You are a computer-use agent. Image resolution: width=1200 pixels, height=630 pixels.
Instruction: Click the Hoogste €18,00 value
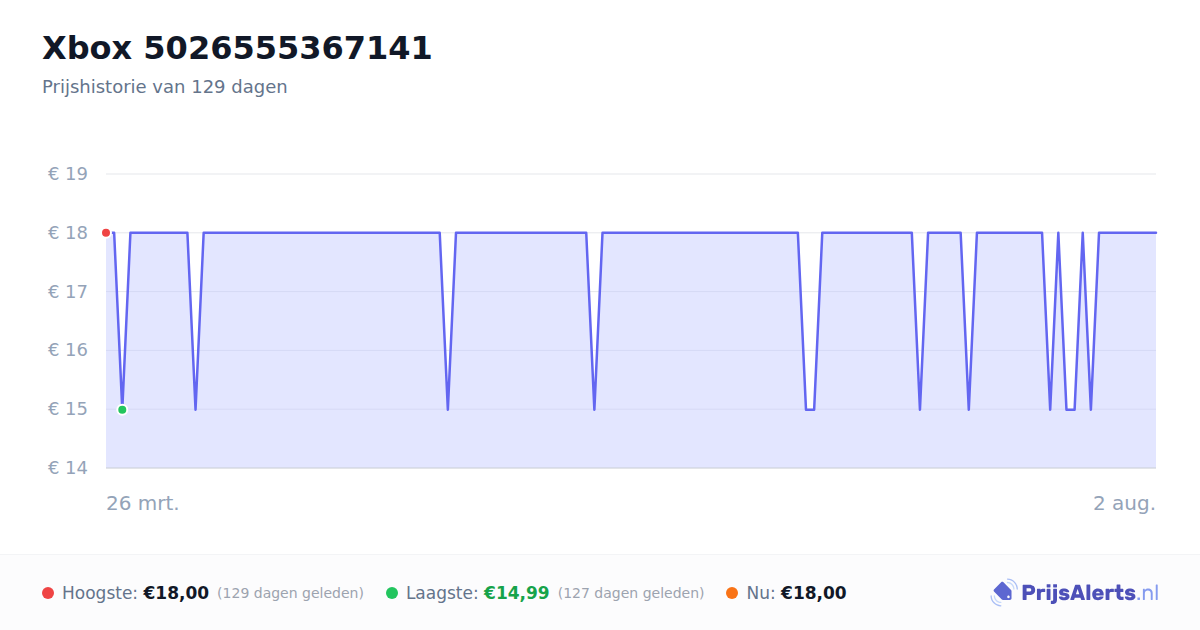click(176, 593)
